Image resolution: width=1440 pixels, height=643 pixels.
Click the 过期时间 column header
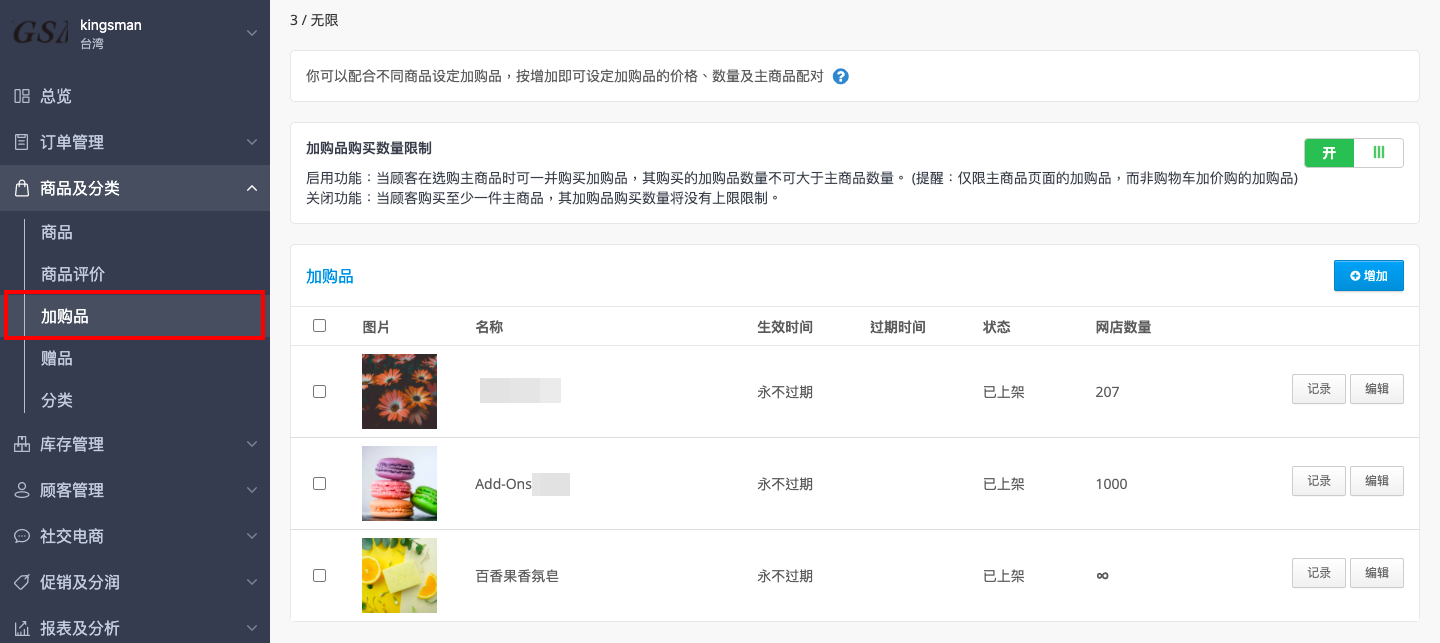pos(898,327)
